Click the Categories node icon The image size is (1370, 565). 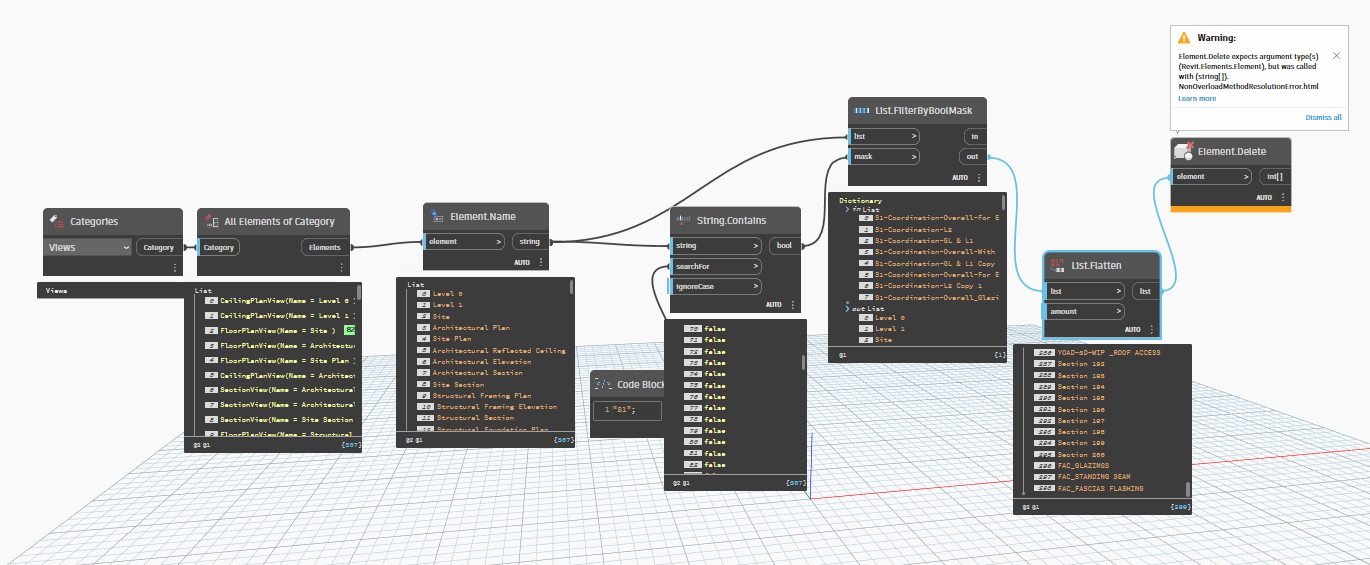(56, 221)
